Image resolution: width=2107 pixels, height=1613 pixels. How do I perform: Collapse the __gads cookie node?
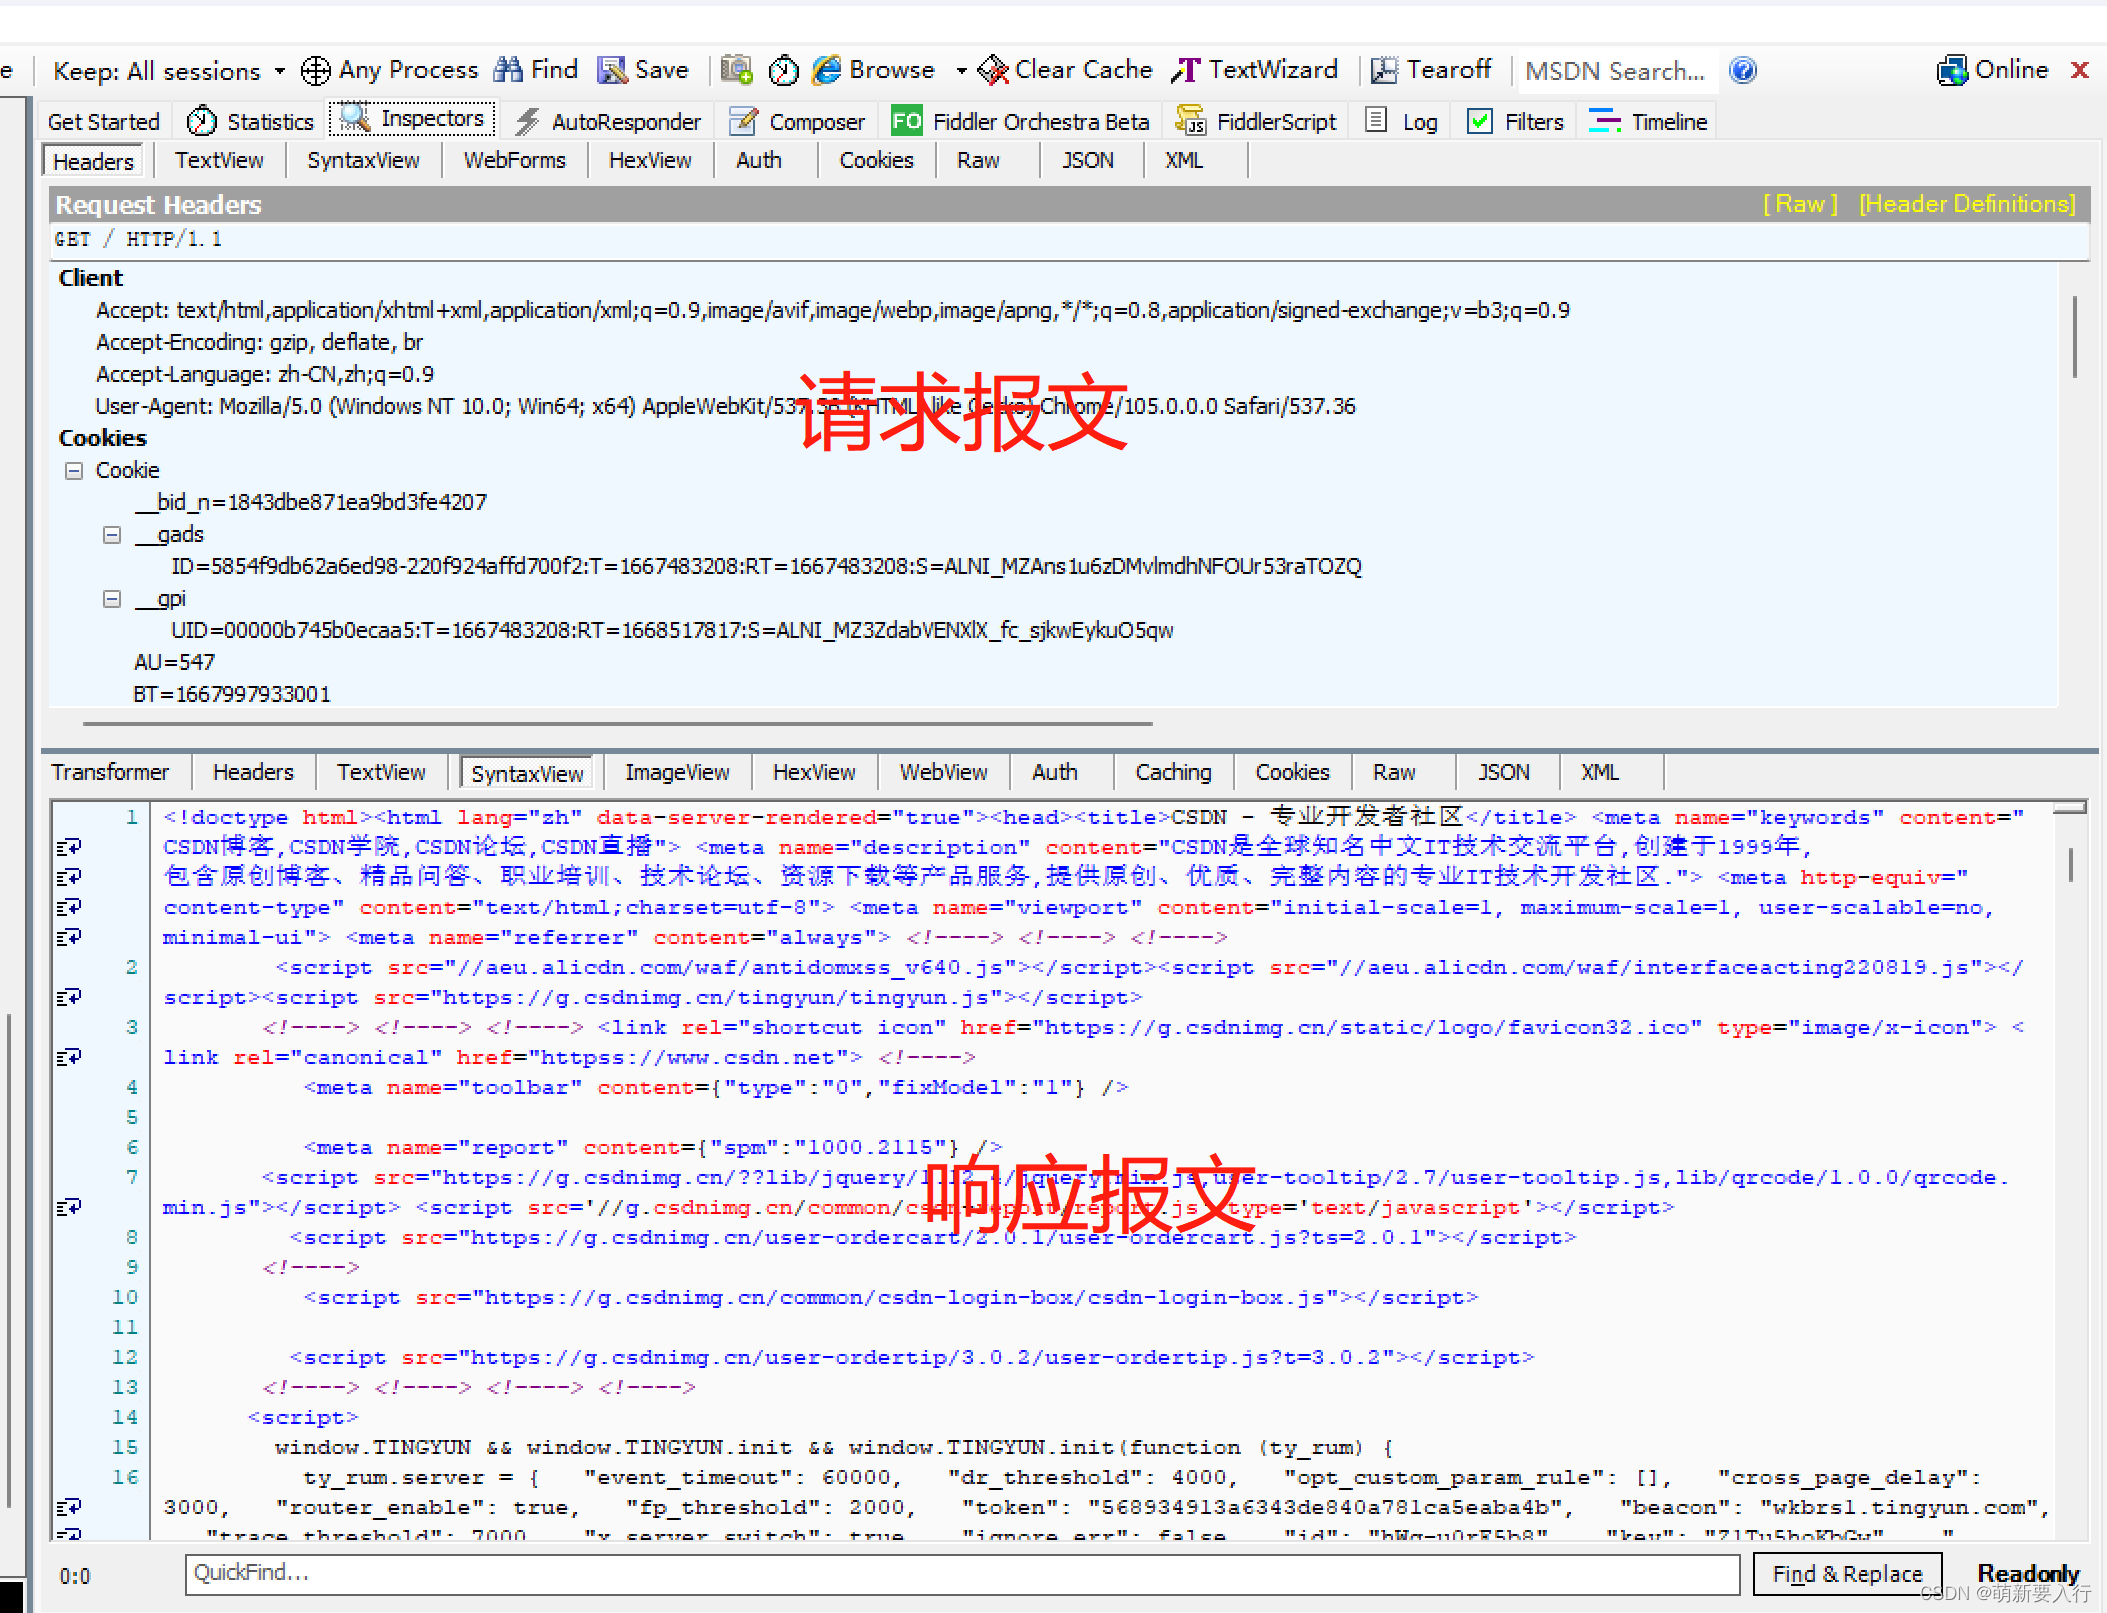tap(112, 535)
